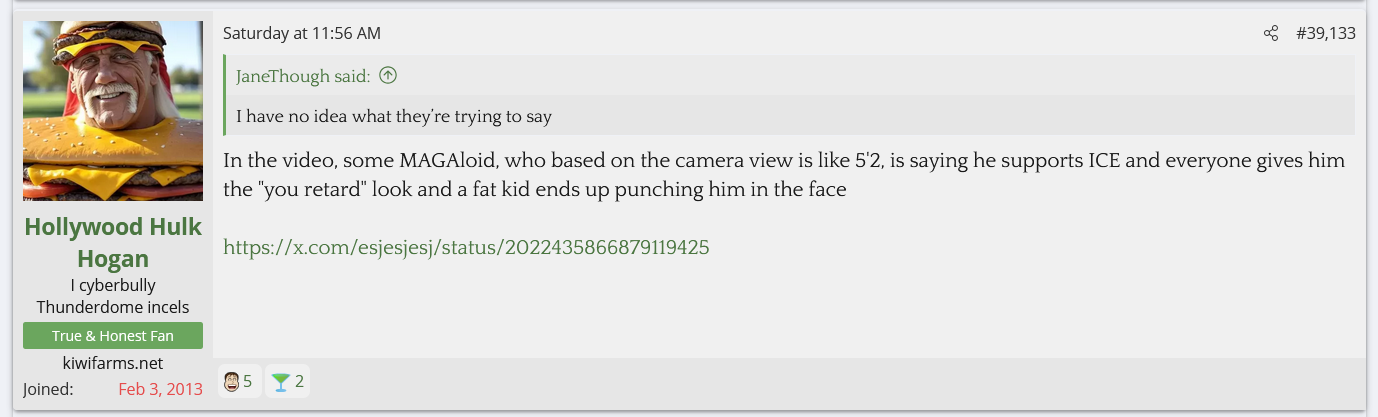Click the 'I cyberbully Thunderdome incels' user title
This screenshot has height=417, width=1378.
(113, 297)
